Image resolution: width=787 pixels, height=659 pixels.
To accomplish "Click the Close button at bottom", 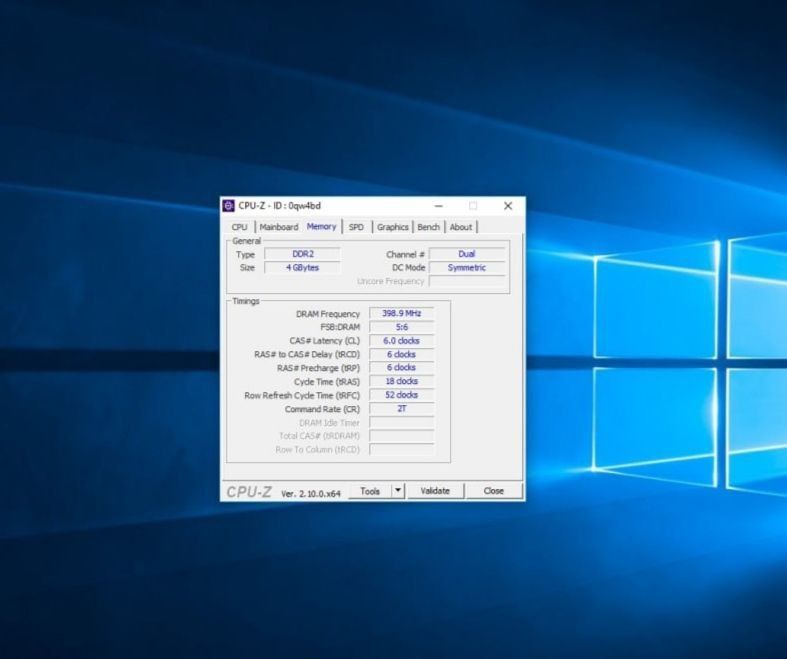I will point(494,491).
